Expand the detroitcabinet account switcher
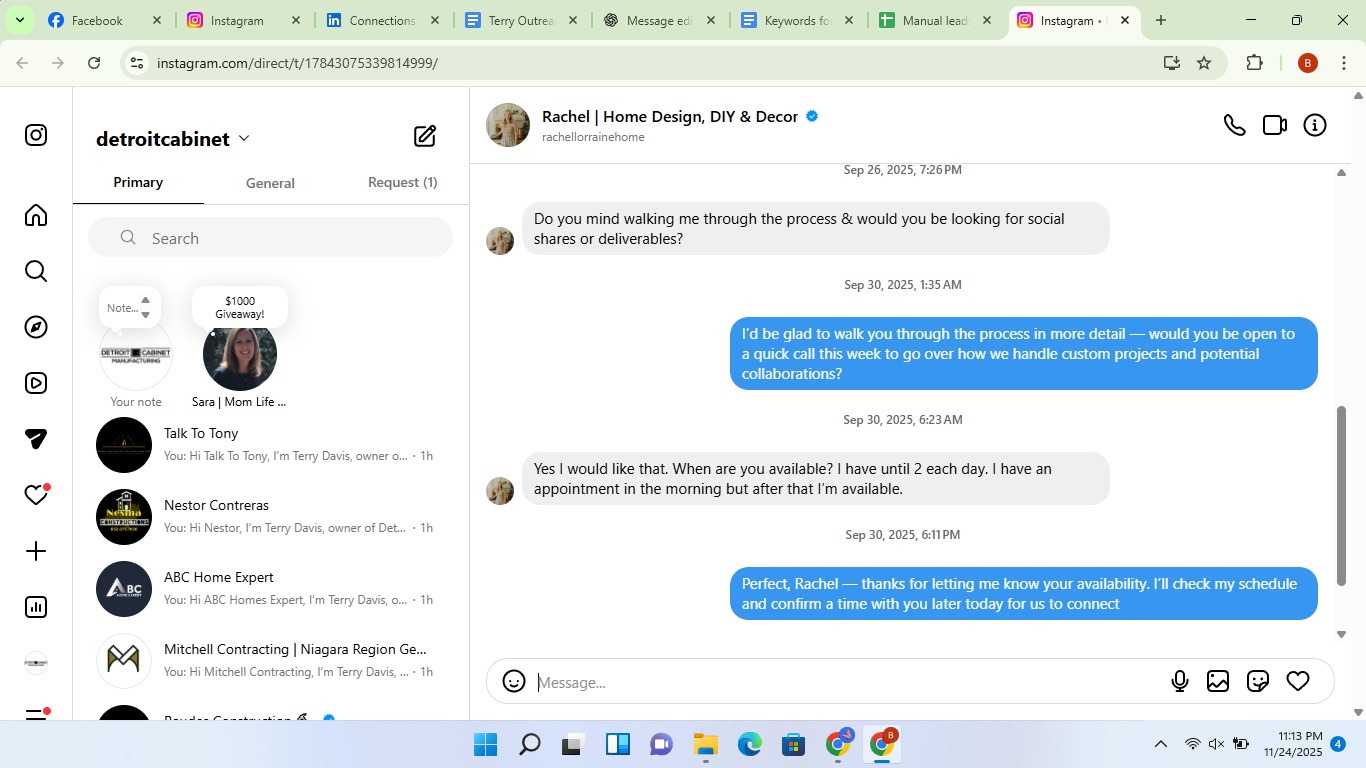 pos(244,139)
